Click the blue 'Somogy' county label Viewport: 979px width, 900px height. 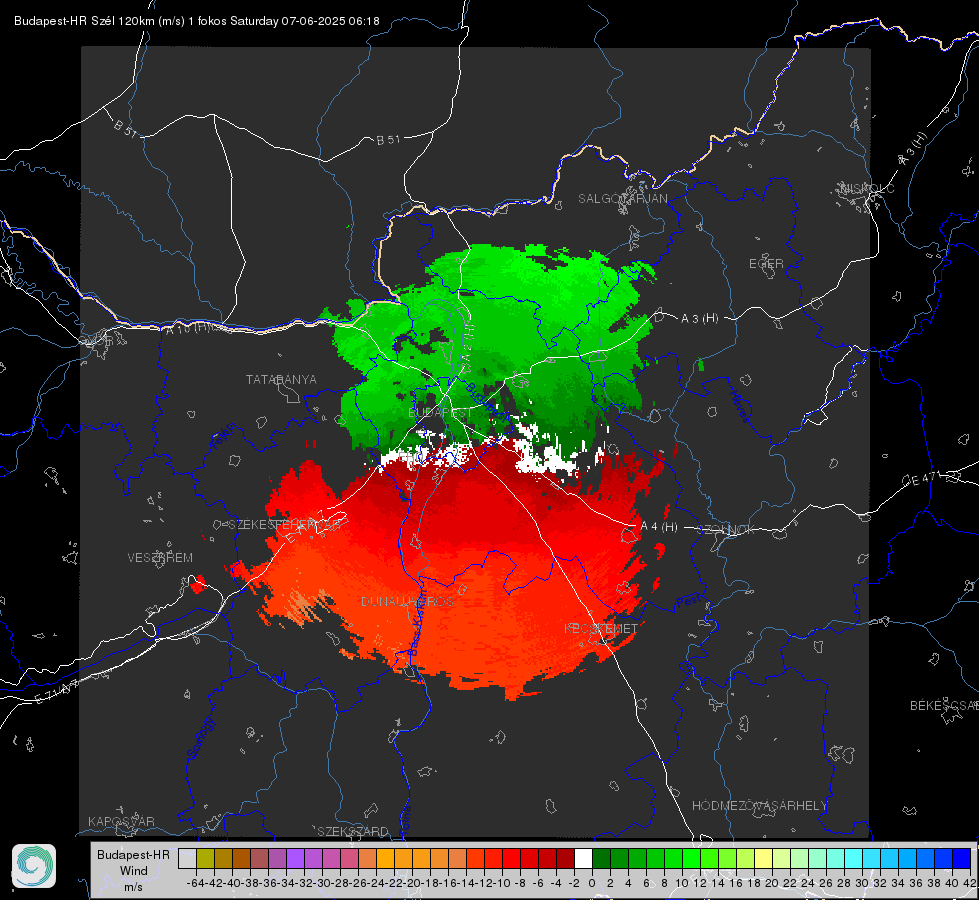tap(201, 738)
